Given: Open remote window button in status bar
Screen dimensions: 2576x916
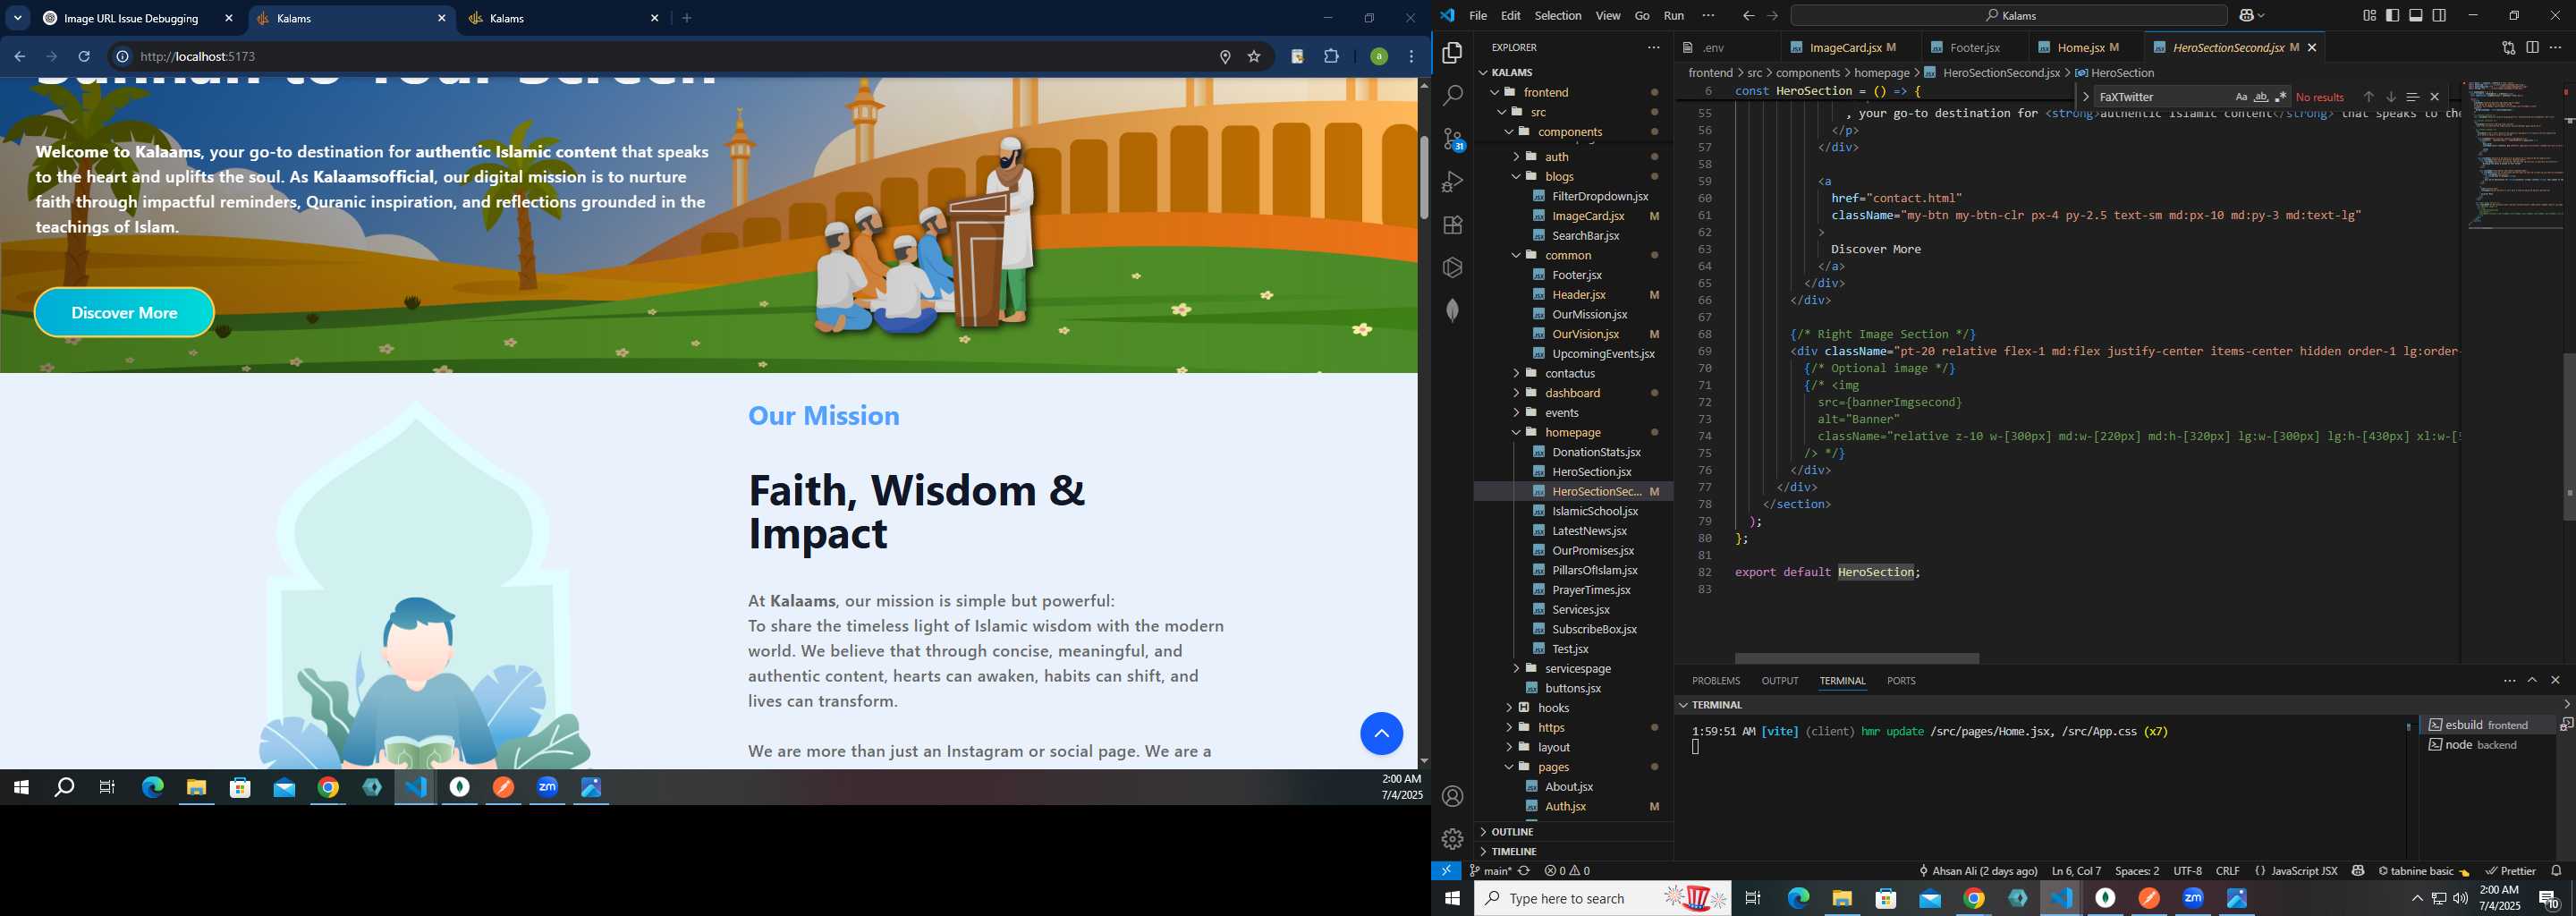Looking at the screenshot, I should tap(1446, 871).
